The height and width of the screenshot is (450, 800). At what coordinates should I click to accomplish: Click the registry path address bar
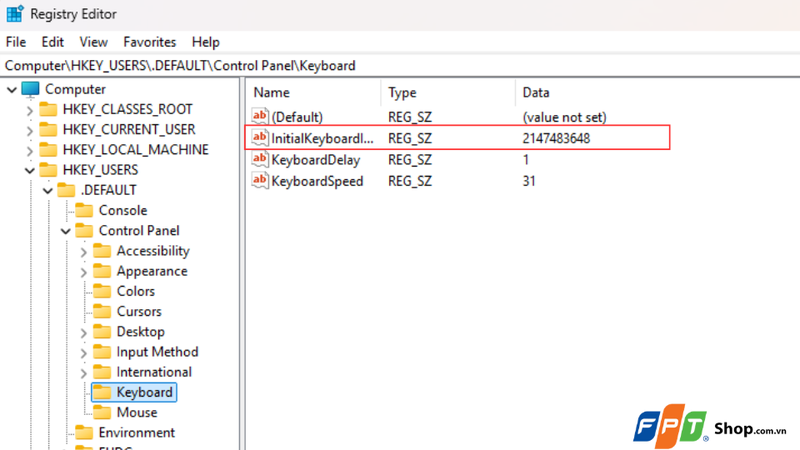(400, 66)
